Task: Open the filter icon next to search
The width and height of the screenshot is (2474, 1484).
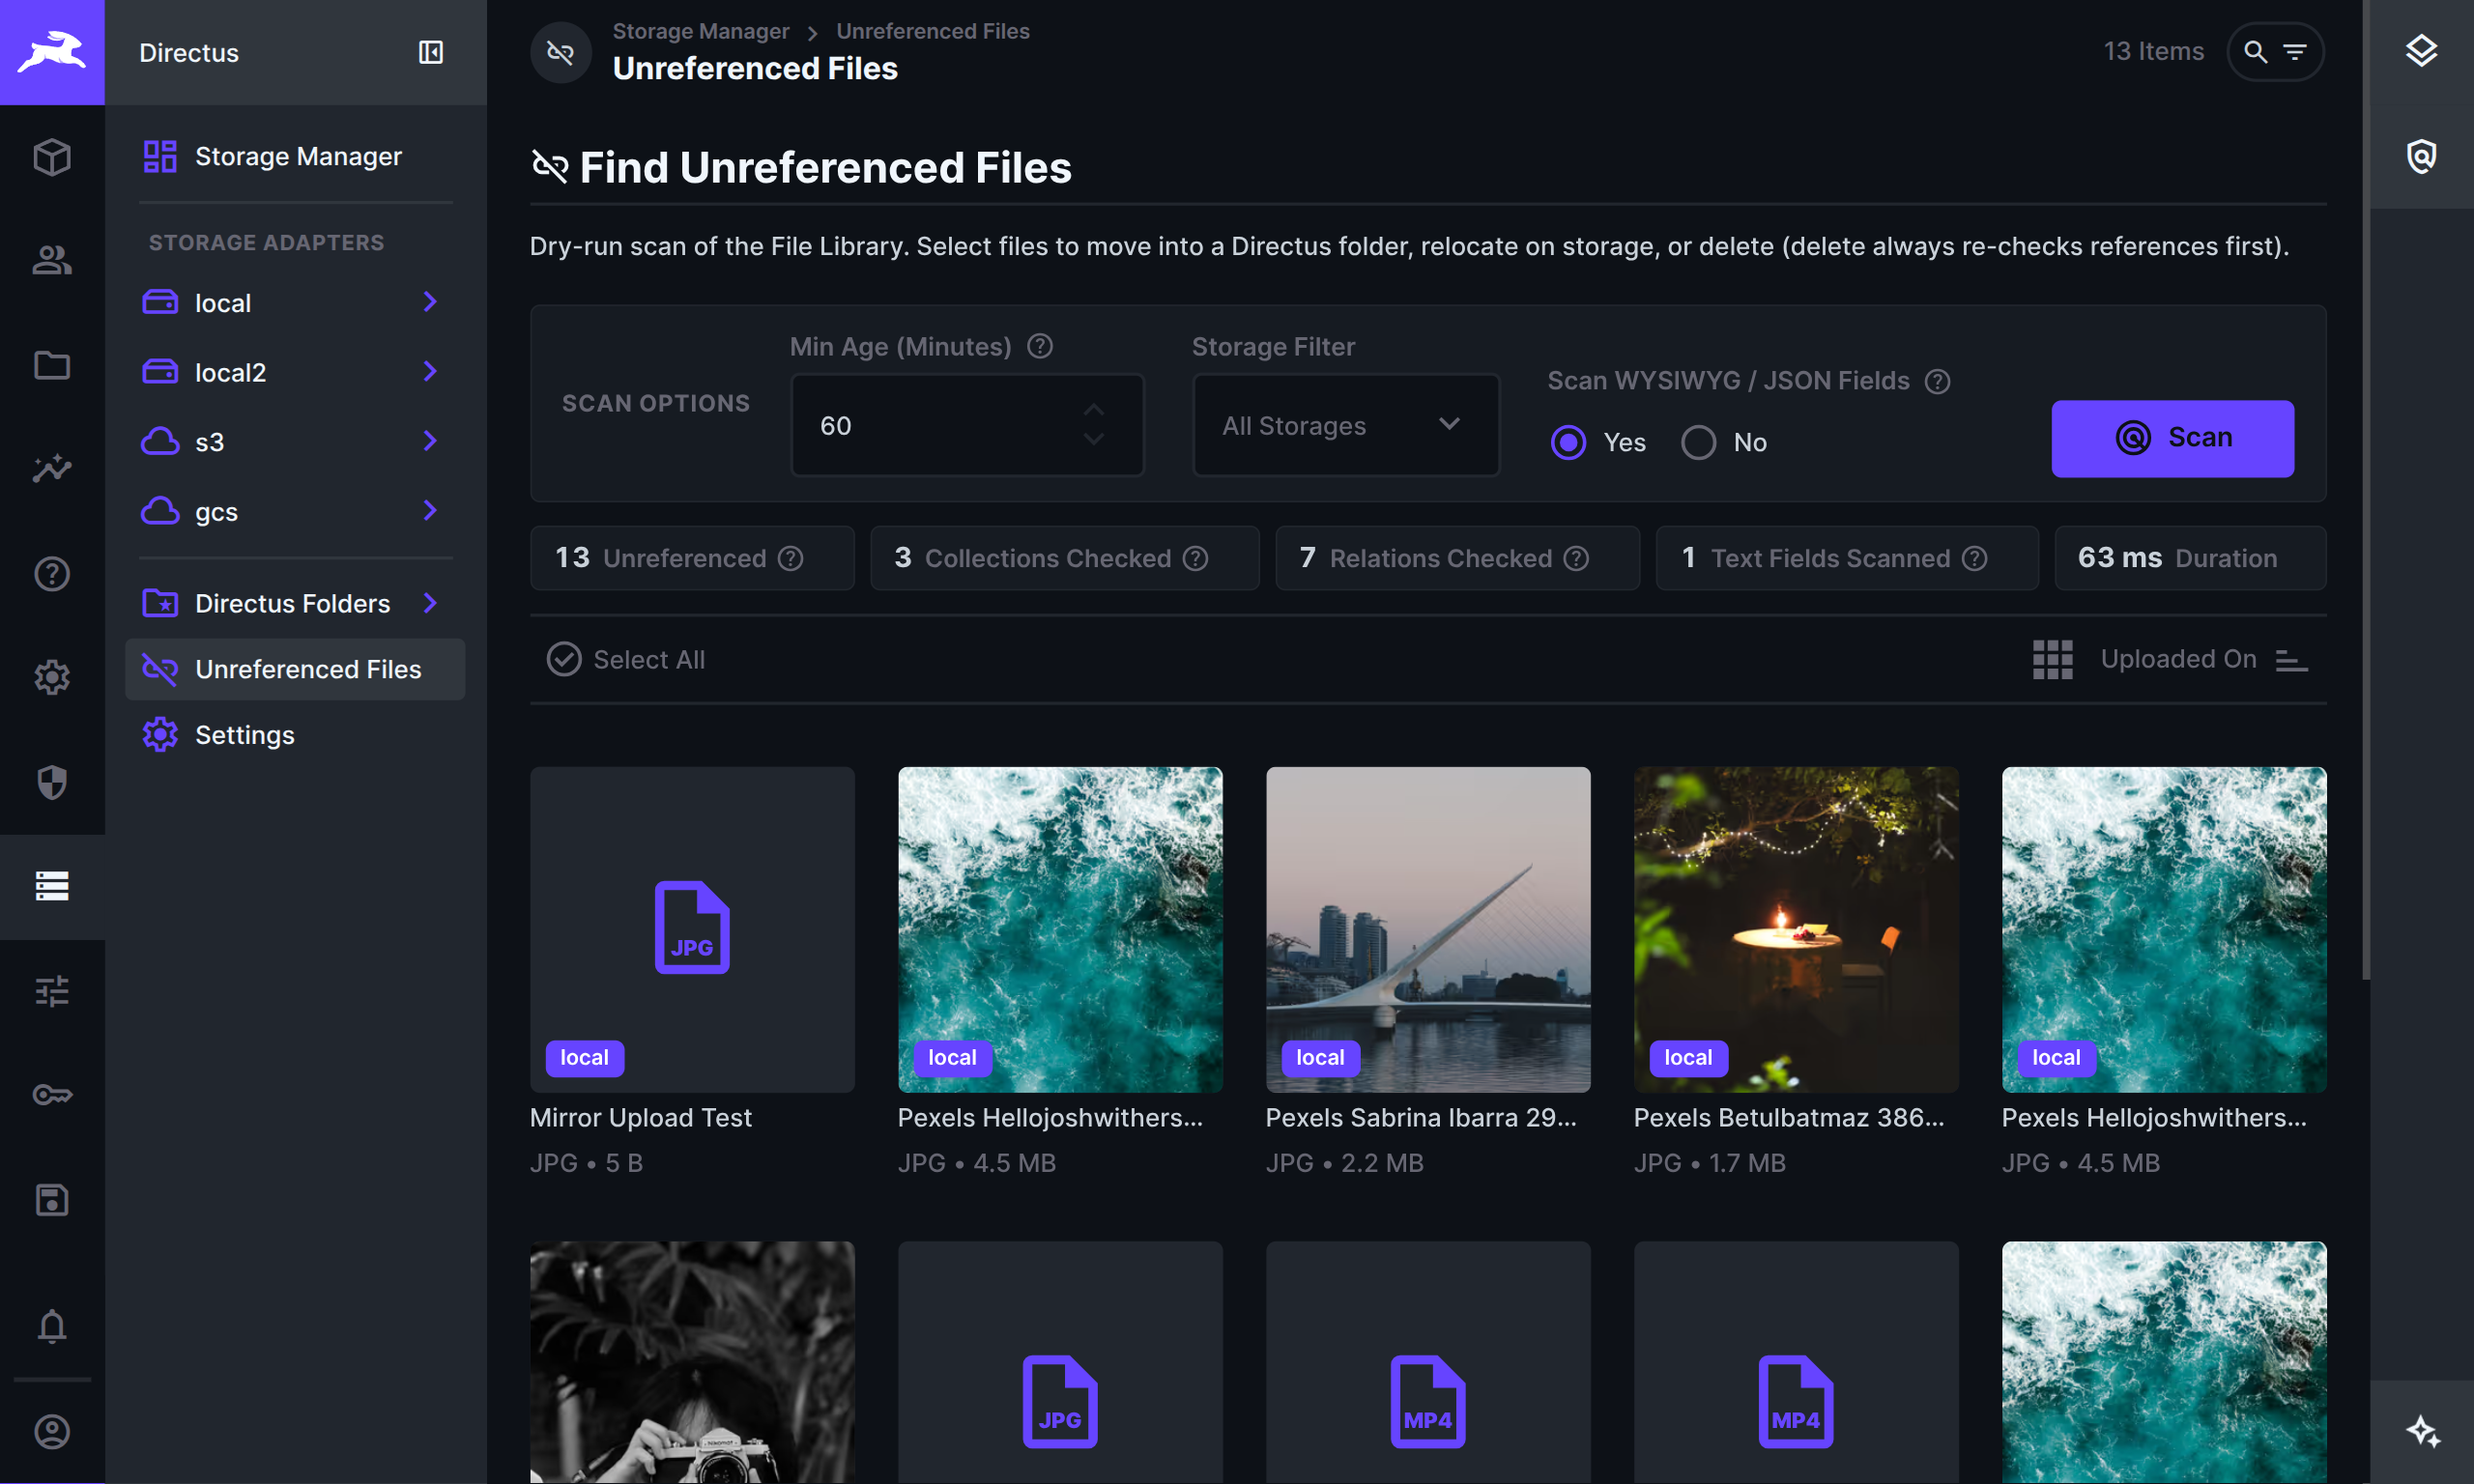Action: tap(2295, 52)
